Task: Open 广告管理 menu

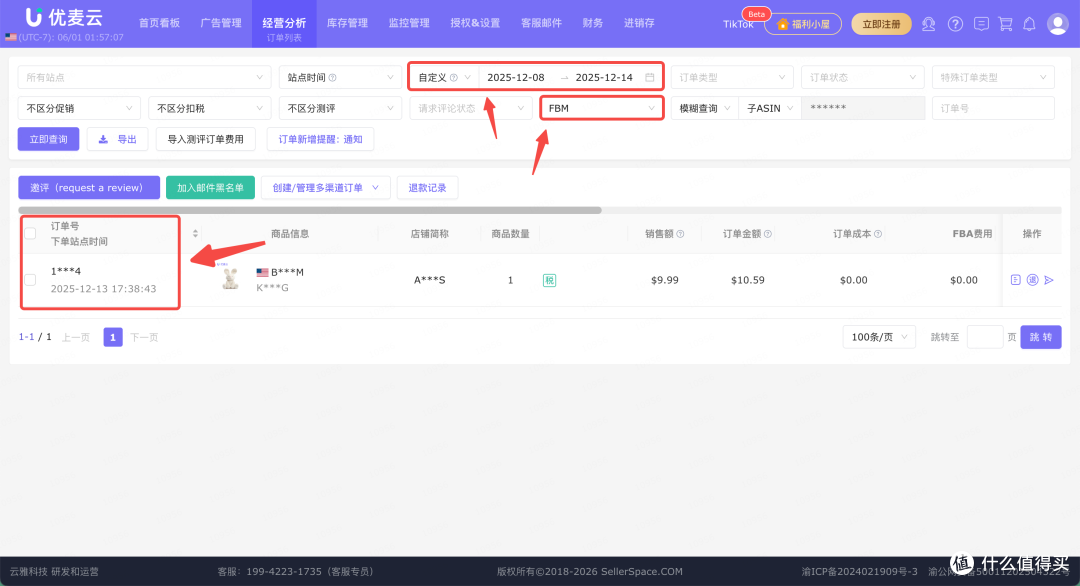Action: [221, 23]
